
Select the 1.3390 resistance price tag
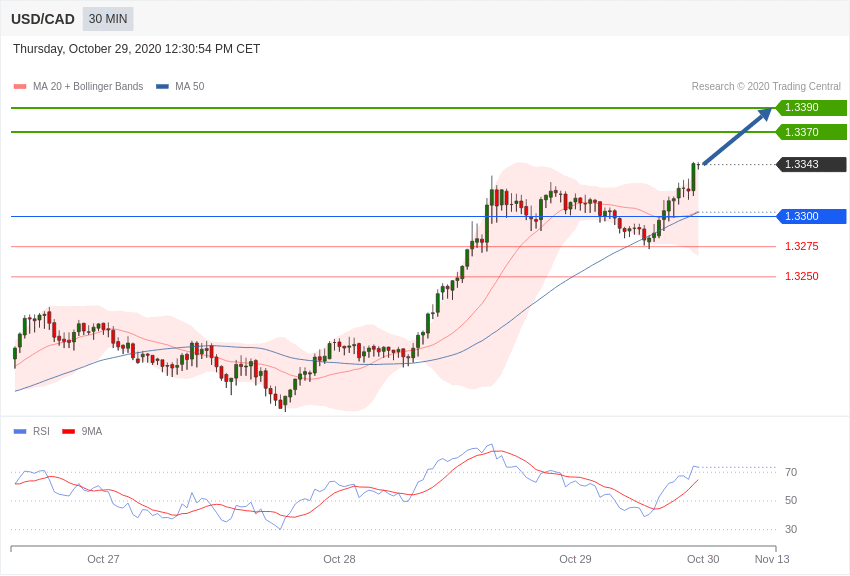[811, 107]
